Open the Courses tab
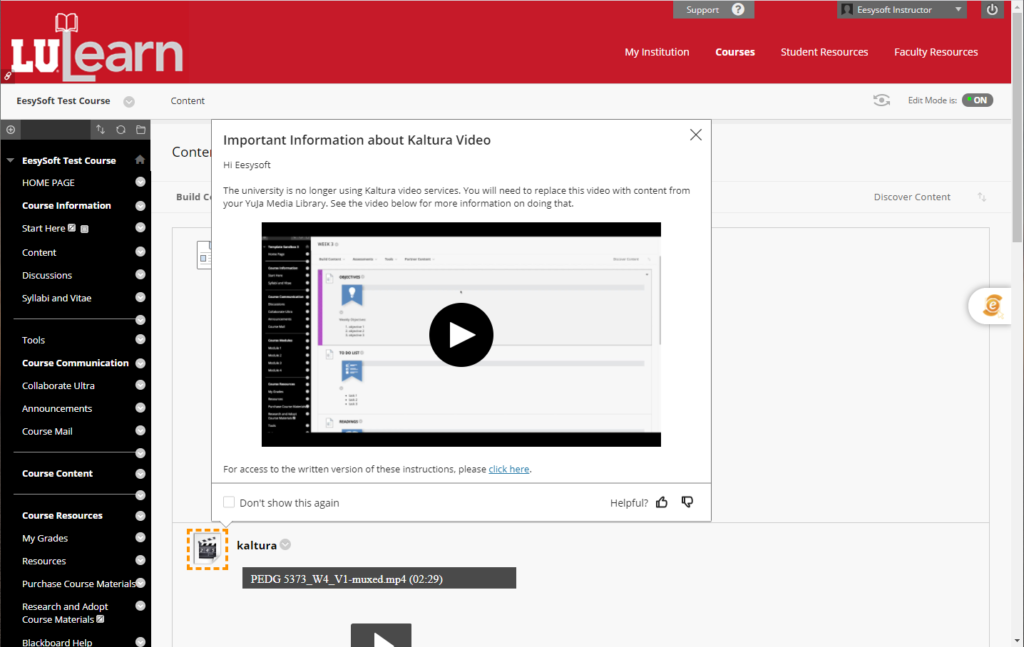This screenshot has height=647, width=1024. [x=735, y=52]
